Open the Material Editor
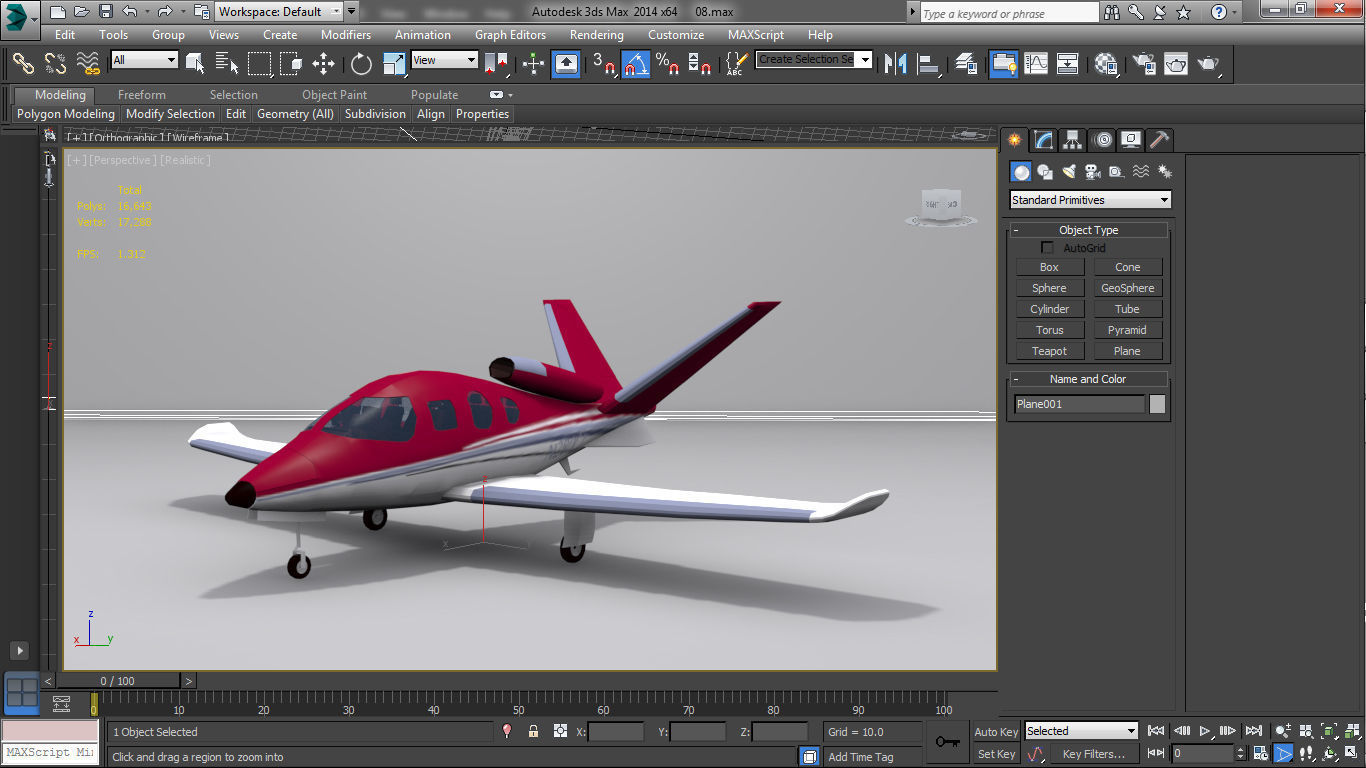Image resolution: width=1366 pixels, height=768 pixels. click(x=1105, y=64)
